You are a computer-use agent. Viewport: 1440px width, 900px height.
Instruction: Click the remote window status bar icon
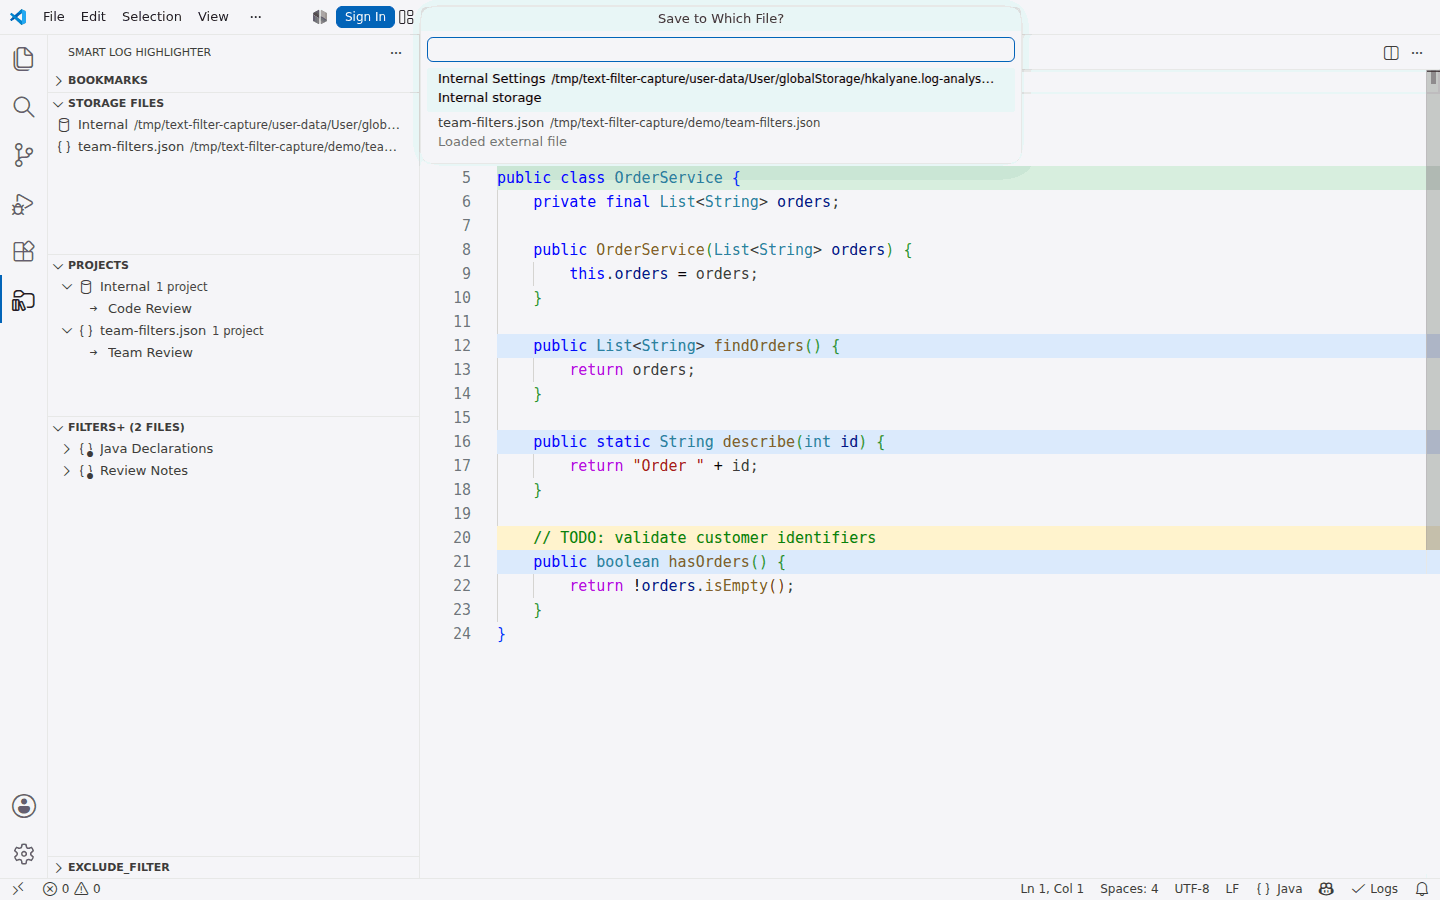(x=18, y=888)
